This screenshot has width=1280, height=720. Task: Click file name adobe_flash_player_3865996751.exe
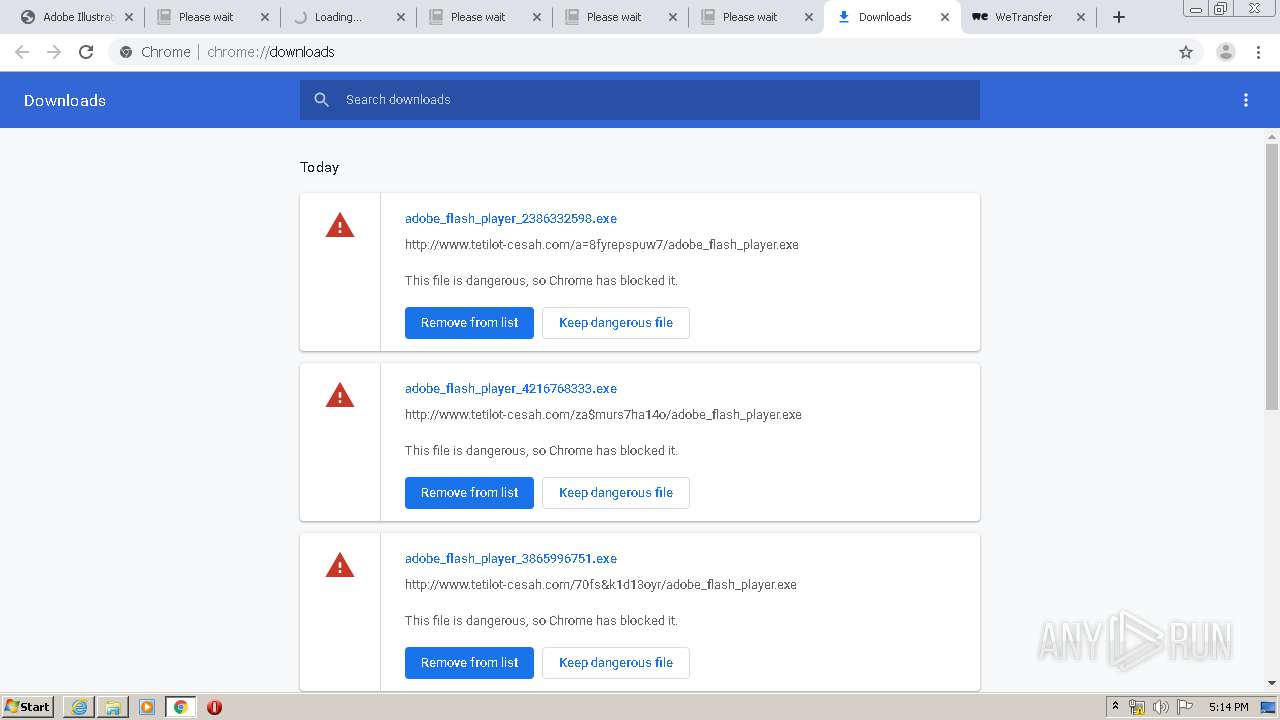pyautogui.click(x=511, y=558)
